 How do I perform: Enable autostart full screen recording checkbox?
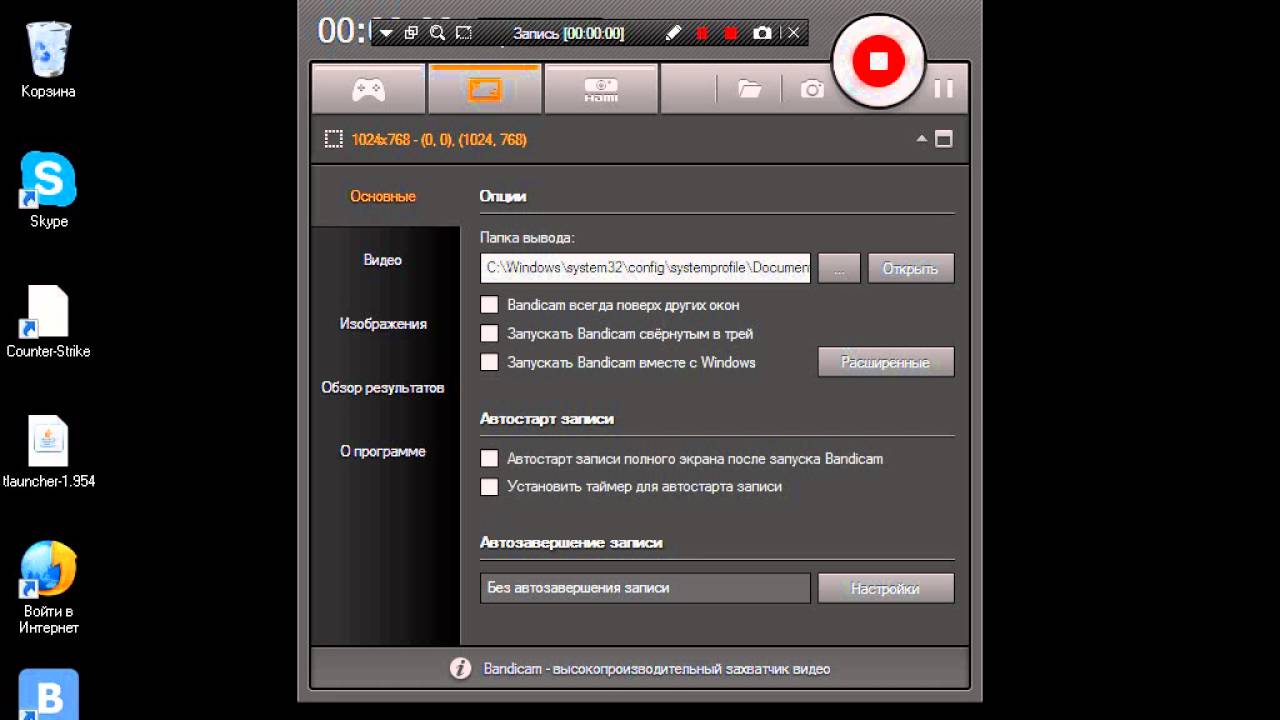(489, 459)
